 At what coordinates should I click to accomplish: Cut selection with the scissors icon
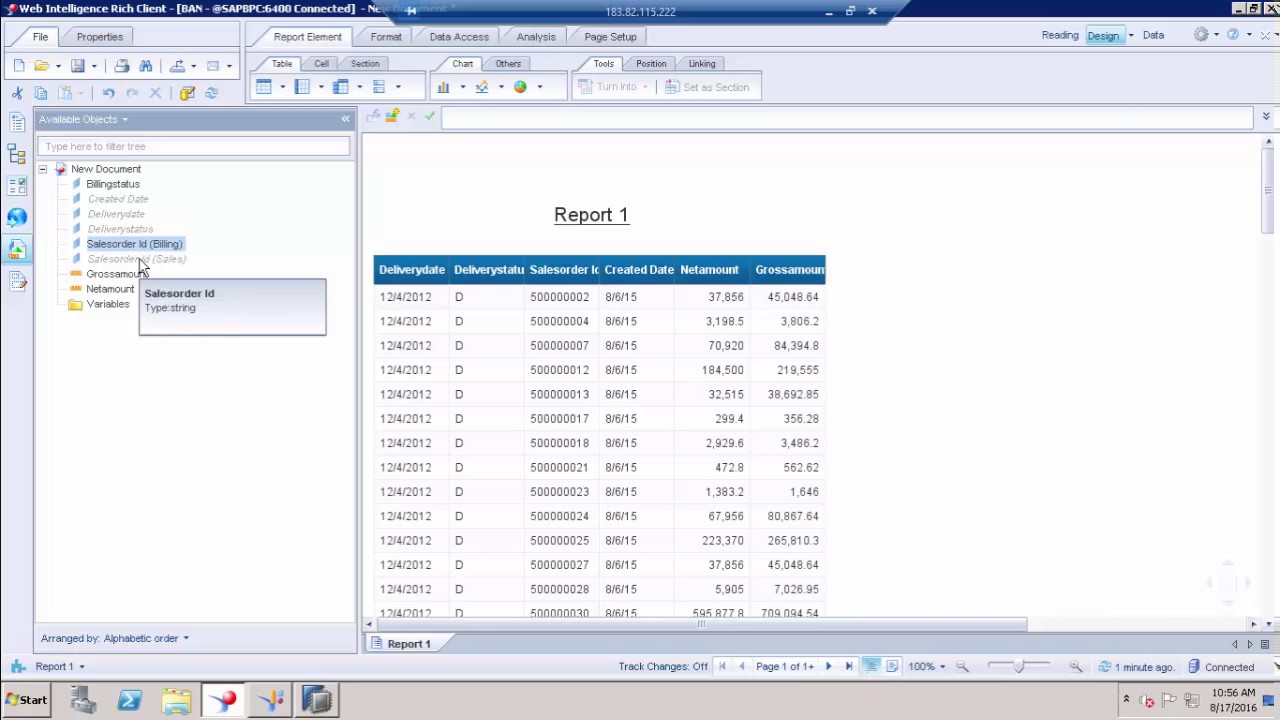click(x=17, y=93)
